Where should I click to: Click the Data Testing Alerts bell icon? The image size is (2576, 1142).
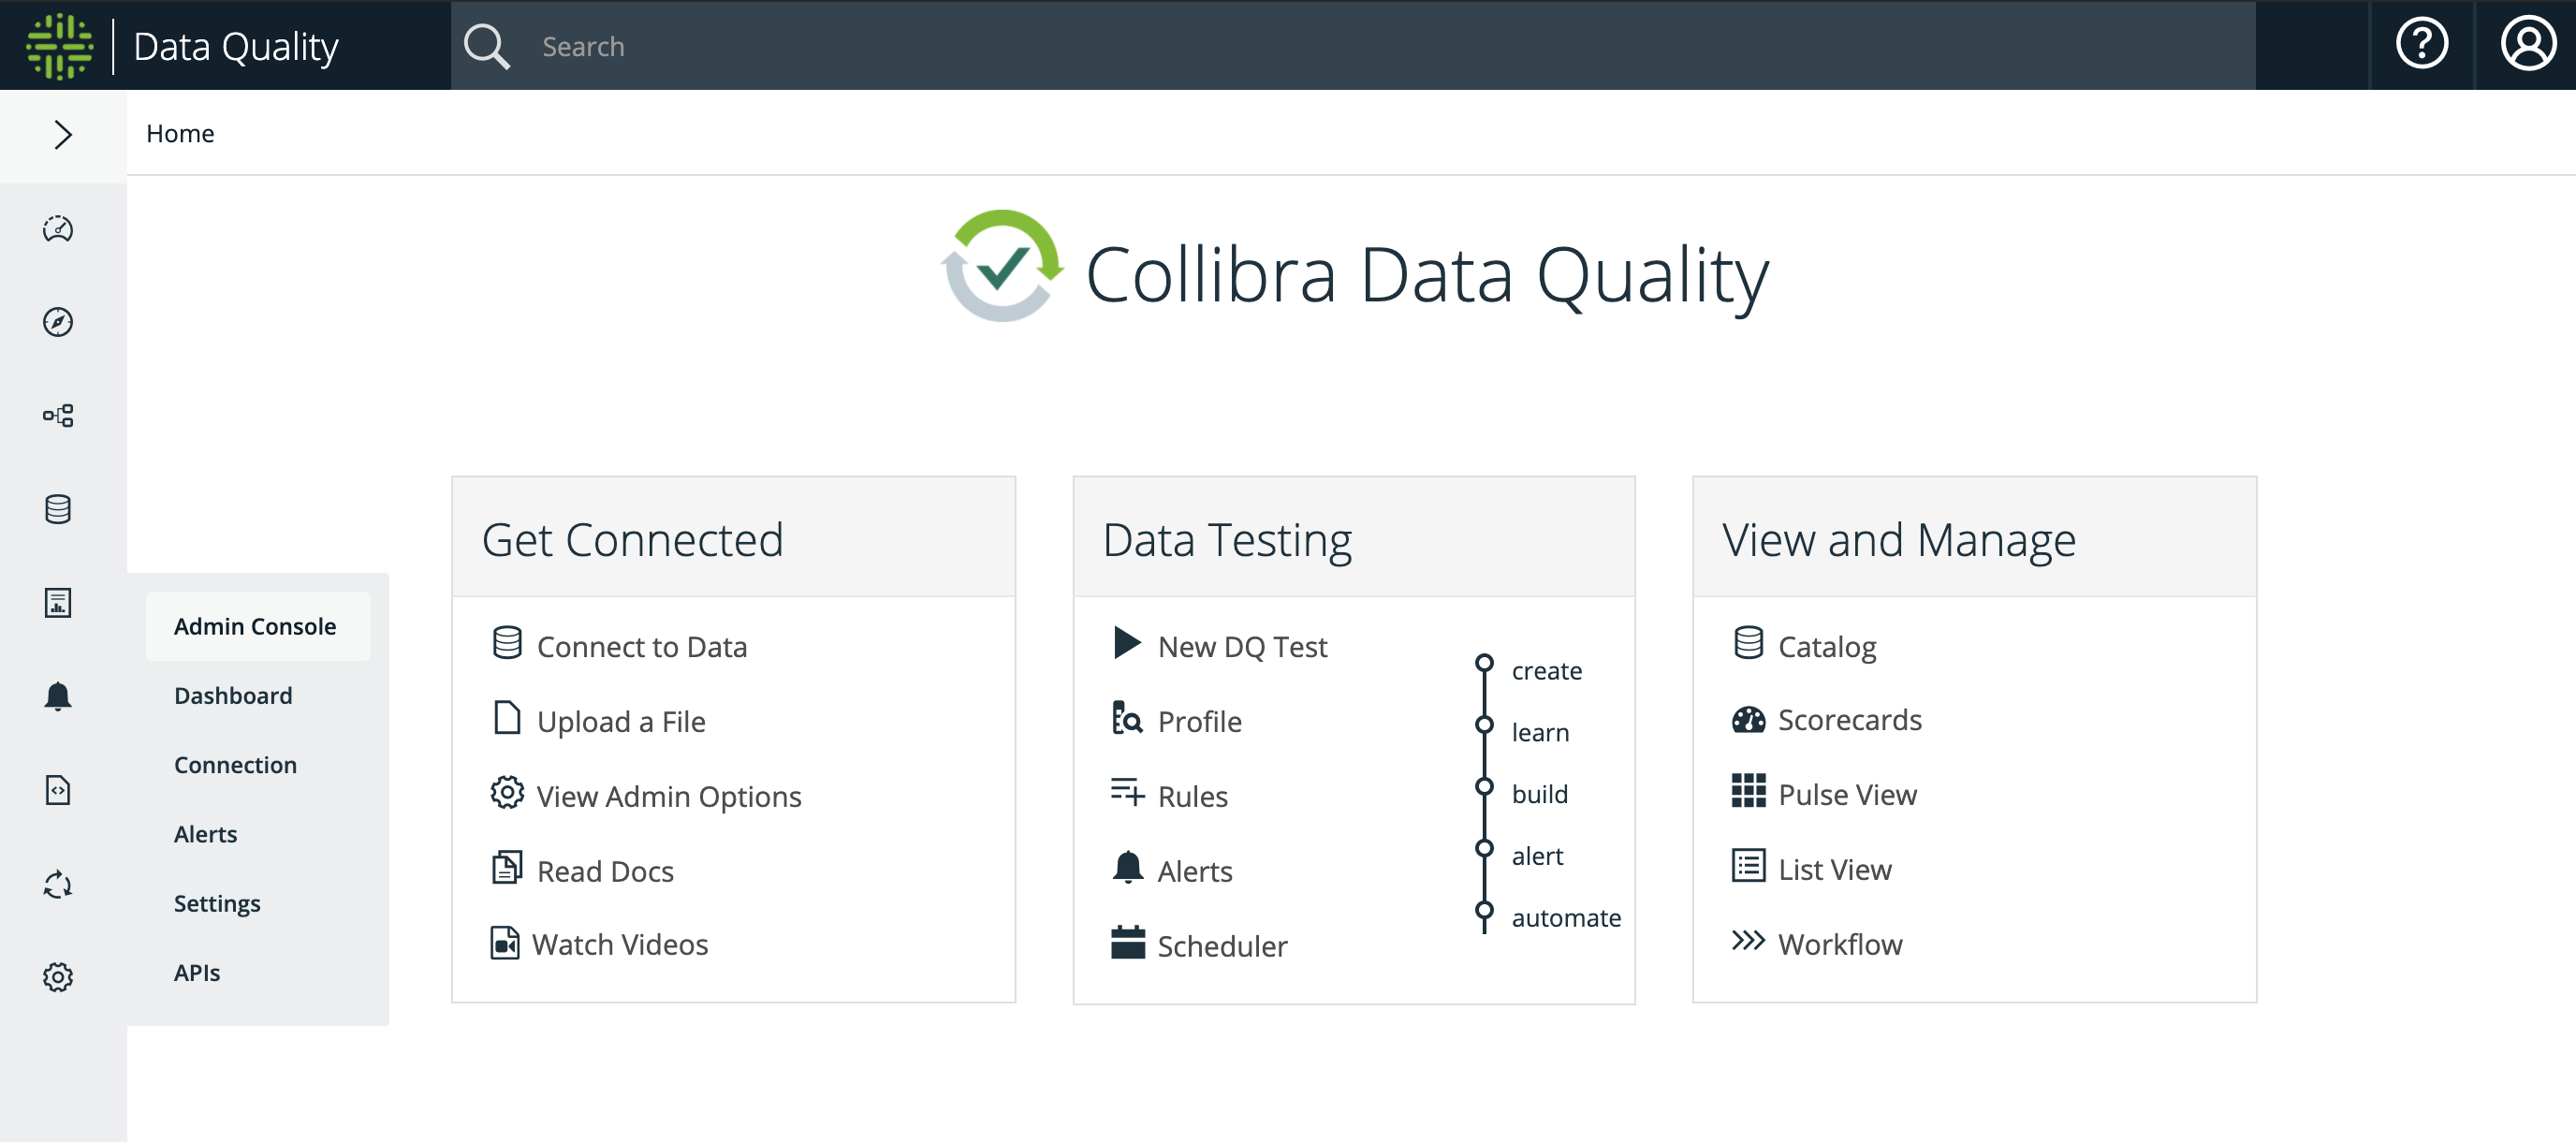(1127, 867)
